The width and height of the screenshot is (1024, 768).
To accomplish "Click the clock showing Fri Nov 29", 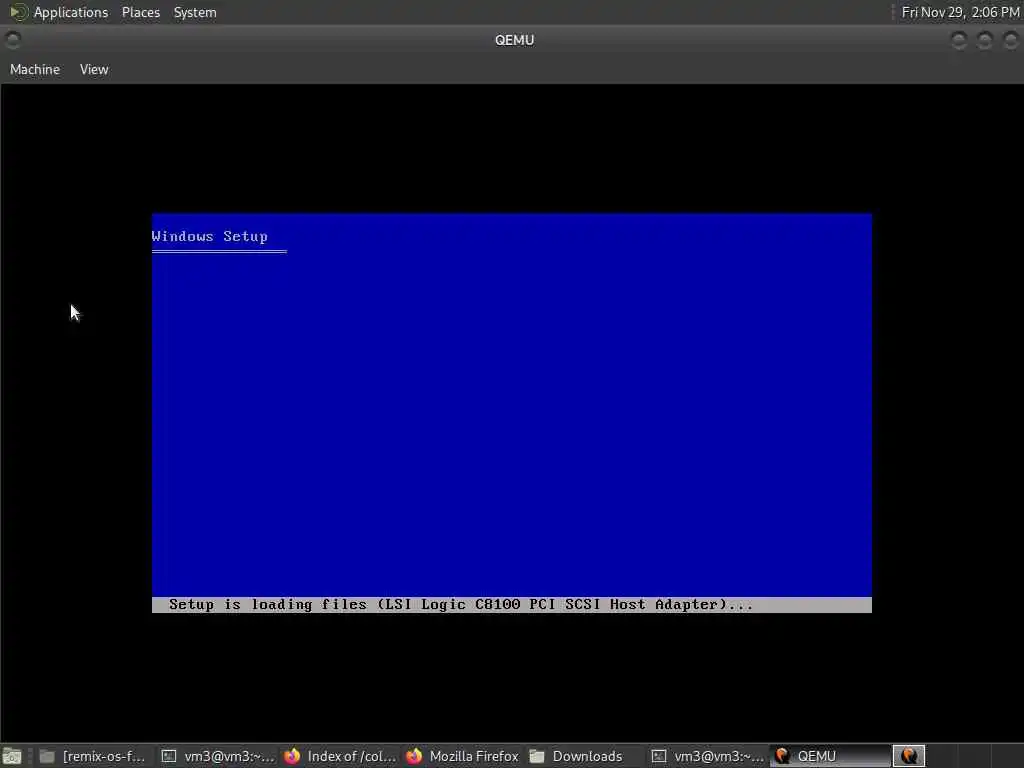I will (x=960, y=12).
